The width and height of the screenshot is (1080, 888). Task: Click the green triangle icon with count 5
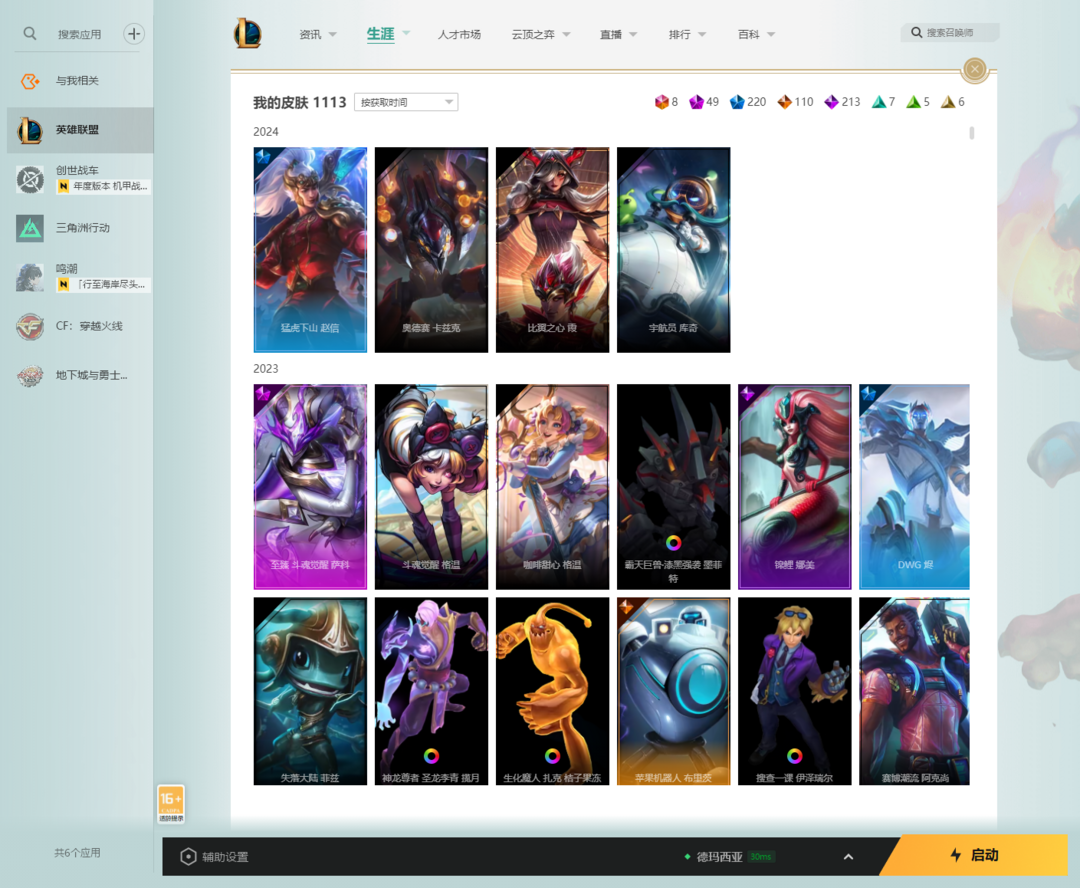(x=913, y=102)
